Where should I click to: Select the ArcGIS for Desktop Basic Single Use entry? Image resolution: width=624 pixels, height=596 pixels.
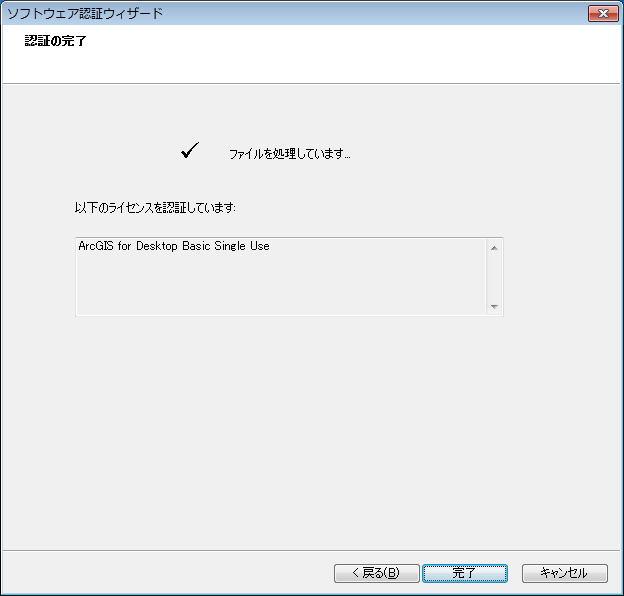click(x=174, y=246)
